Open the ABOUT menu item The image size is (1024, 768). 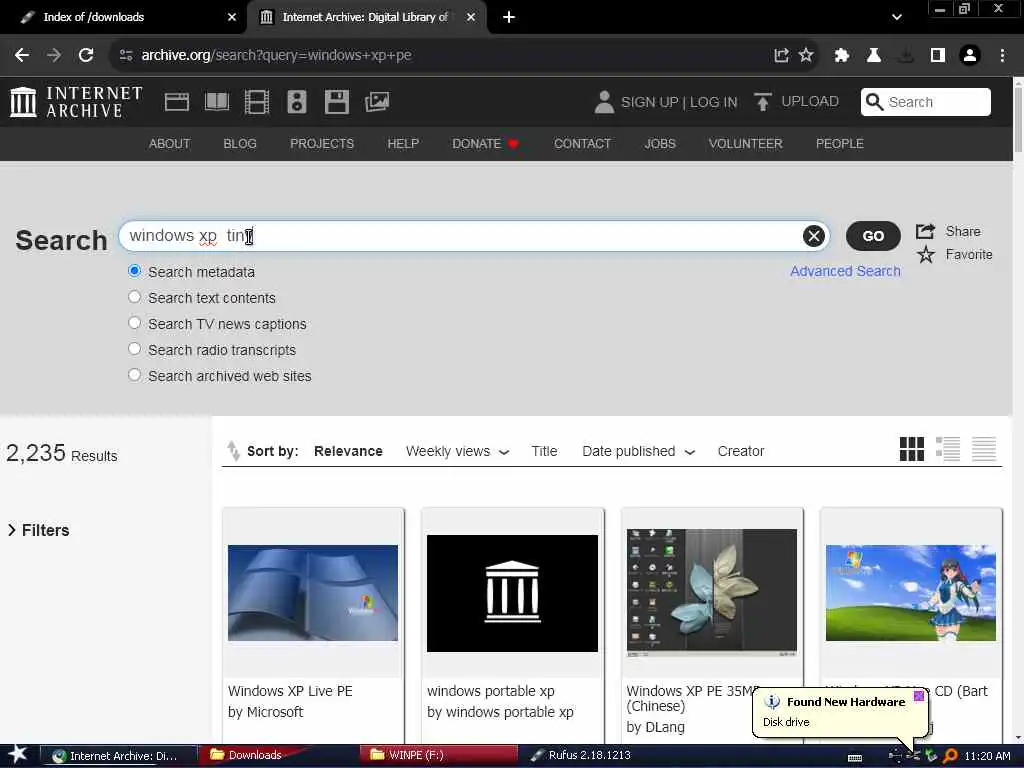click(x=169, y=144)
